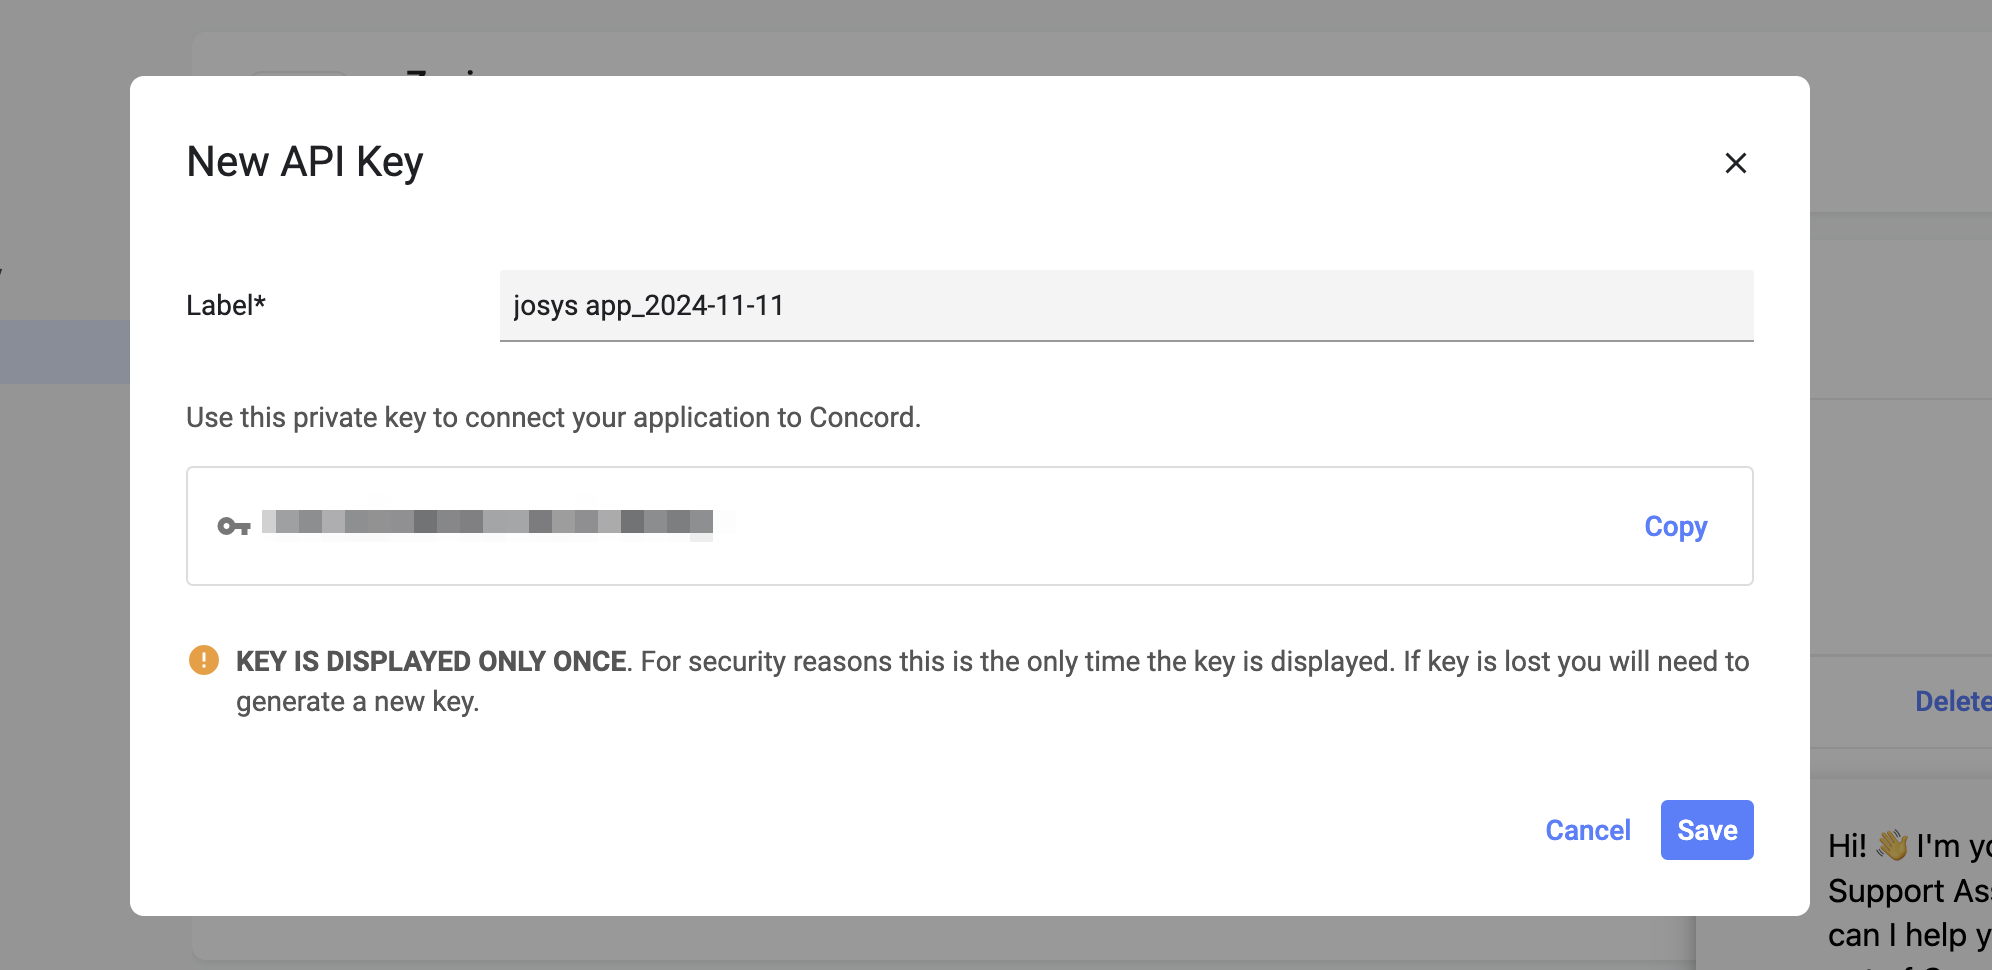Click the "Label*" field caption
Image resolution: width=1992 pixels, height=970 pixels.
(226, 305)
